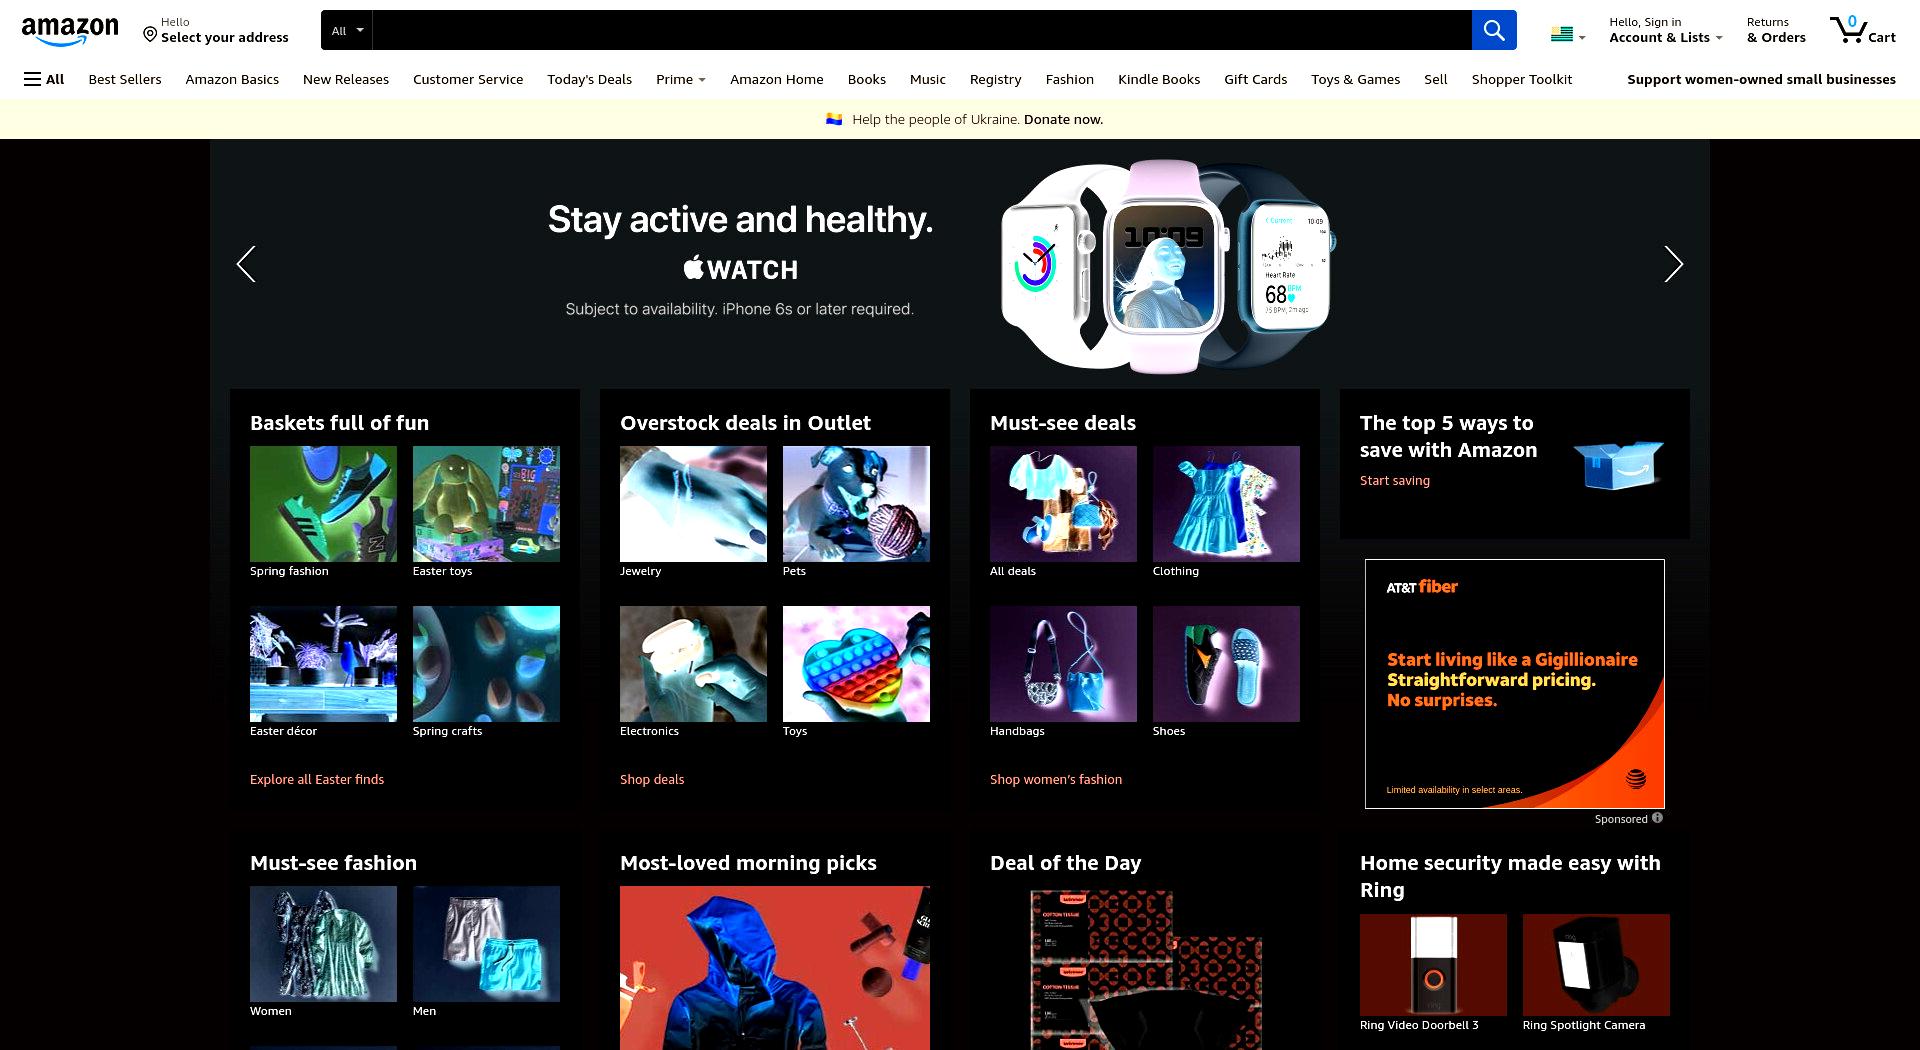This screenshot has height=1050, width=1920.
Task: Expand the Account & Lists menu
Action: pyautogui.click(x=1665, y=30)
